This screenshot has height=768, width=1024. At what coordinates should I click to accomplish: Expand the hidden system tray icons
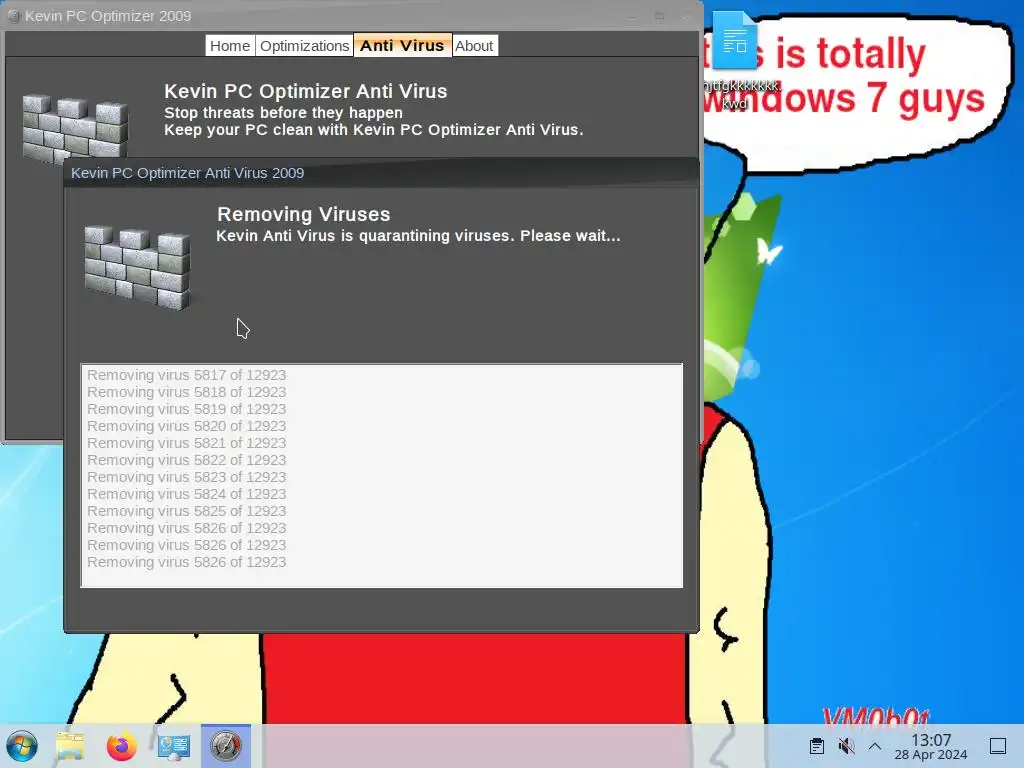tap(875, 746)
